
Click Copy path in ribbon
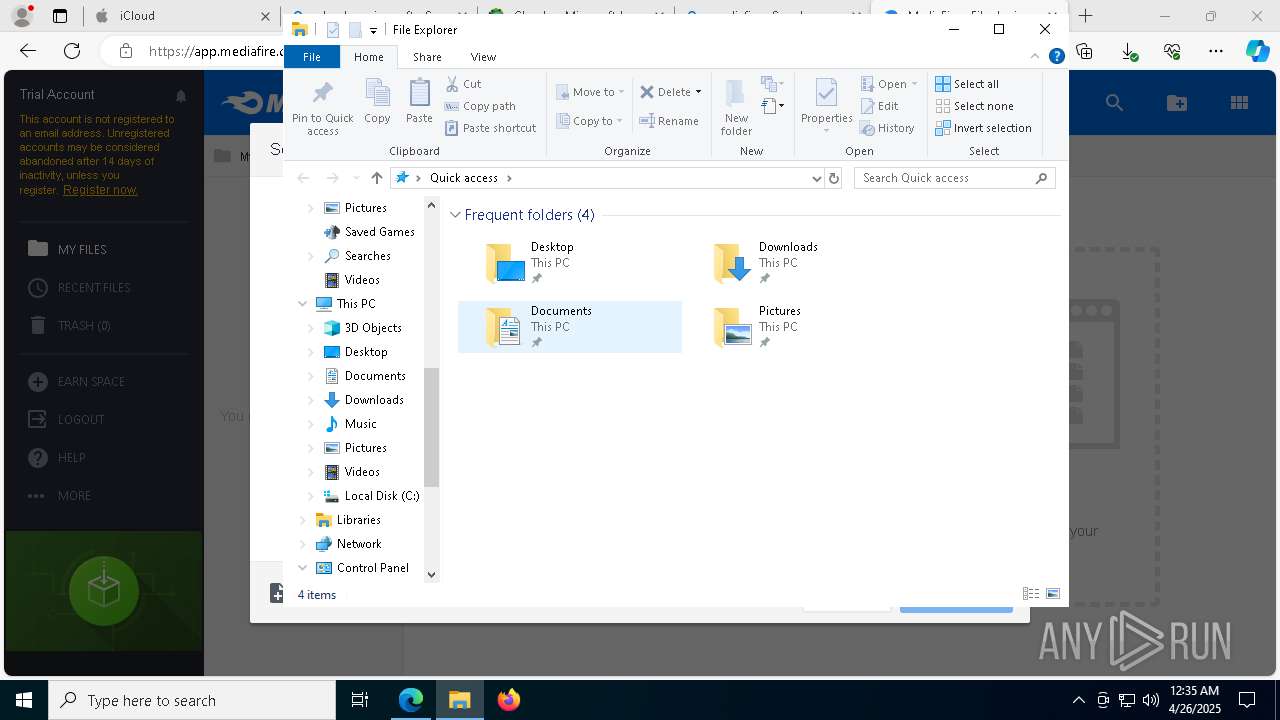(x=480, y=106)
